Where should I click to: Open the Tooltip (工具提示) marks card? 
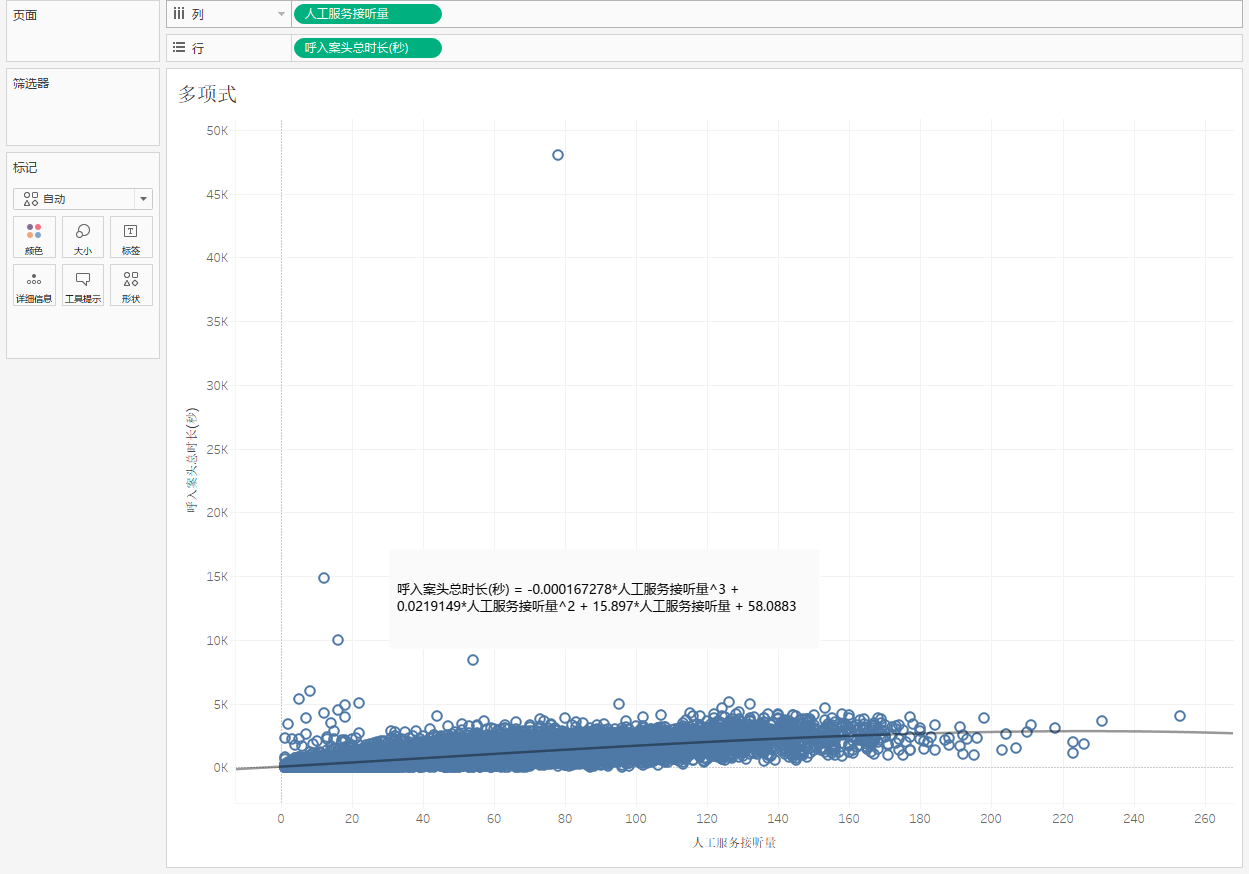83,285
